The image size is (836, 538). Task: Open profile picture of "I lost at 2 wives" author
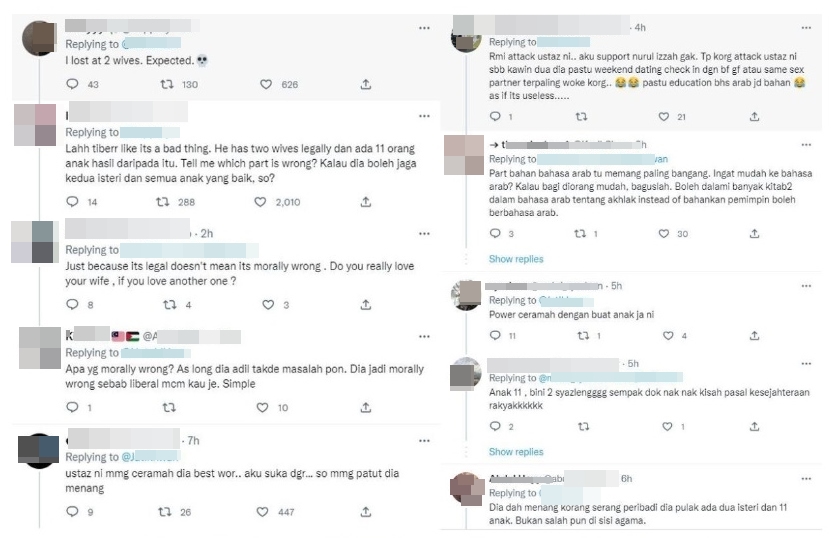point(38,38)
